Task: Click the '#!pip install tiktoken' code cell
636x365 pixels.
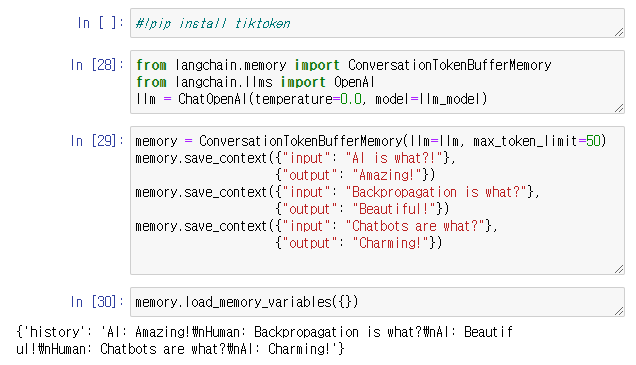Action: (377, 23)
